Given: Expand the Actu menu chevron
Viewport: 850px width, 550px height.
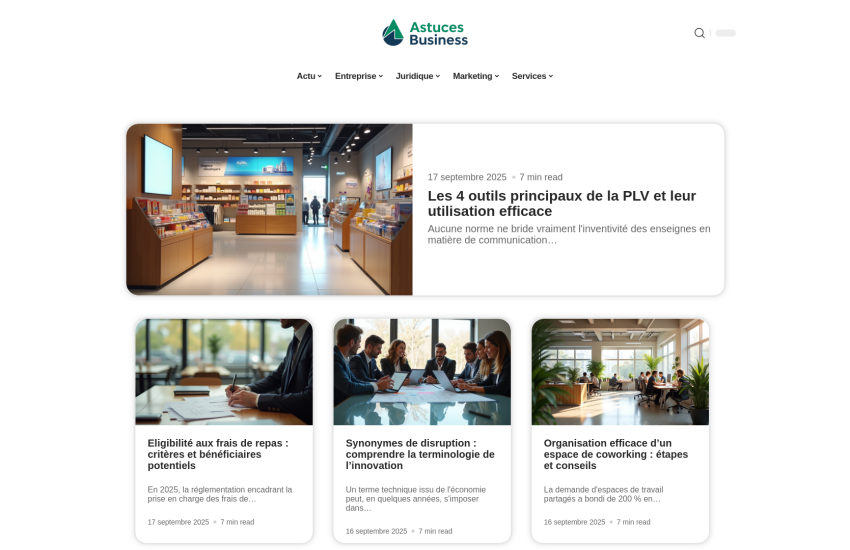Looking at the screenshot, I should [320, 76].
